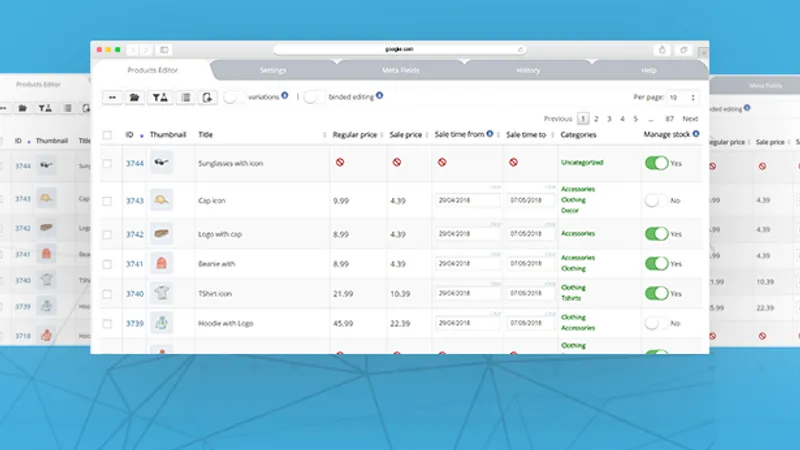Open the Meta Fields tab

(401, 70)
